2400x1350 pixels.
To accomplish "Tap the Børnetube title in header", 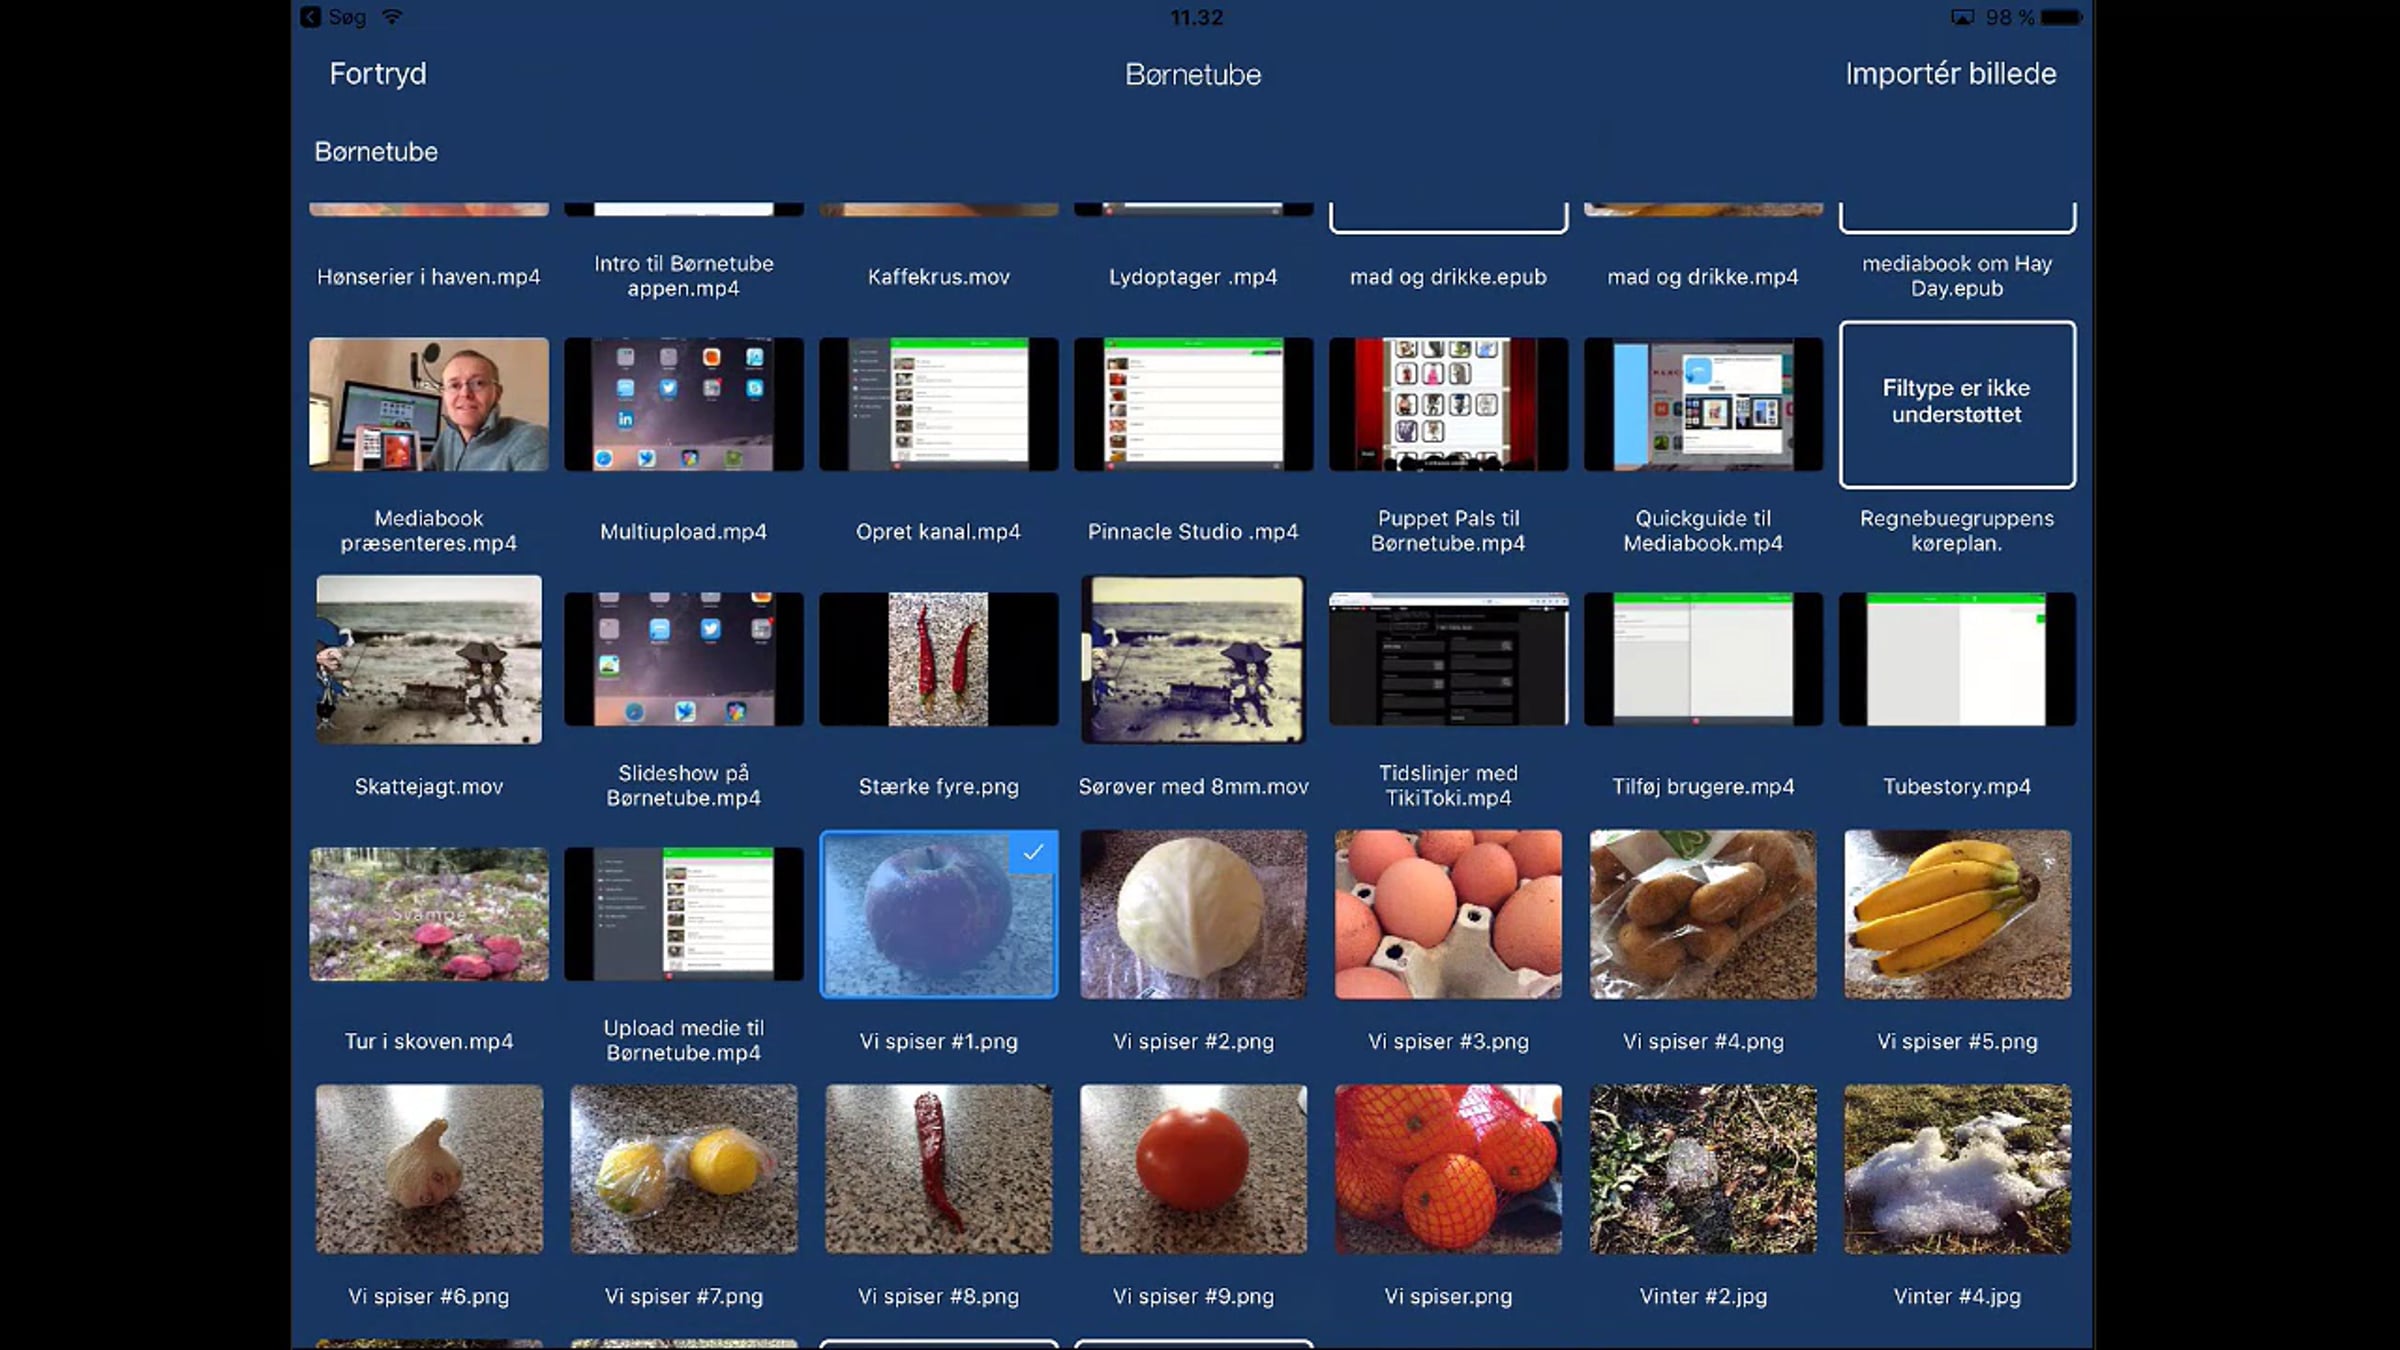I will pyautogui.click(x=1193, y=75).
